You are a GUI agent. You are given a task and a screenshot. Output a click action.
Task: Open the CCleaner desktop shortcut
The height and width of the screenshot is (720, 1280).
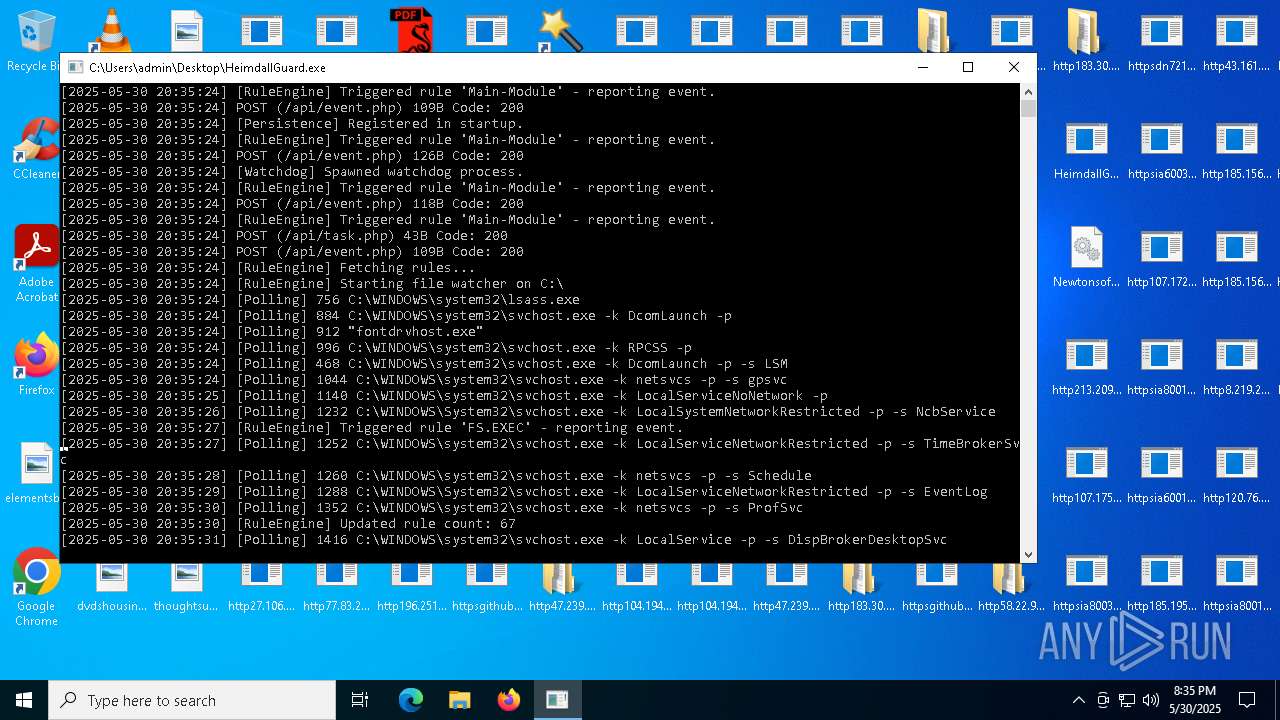click(36, 148)
